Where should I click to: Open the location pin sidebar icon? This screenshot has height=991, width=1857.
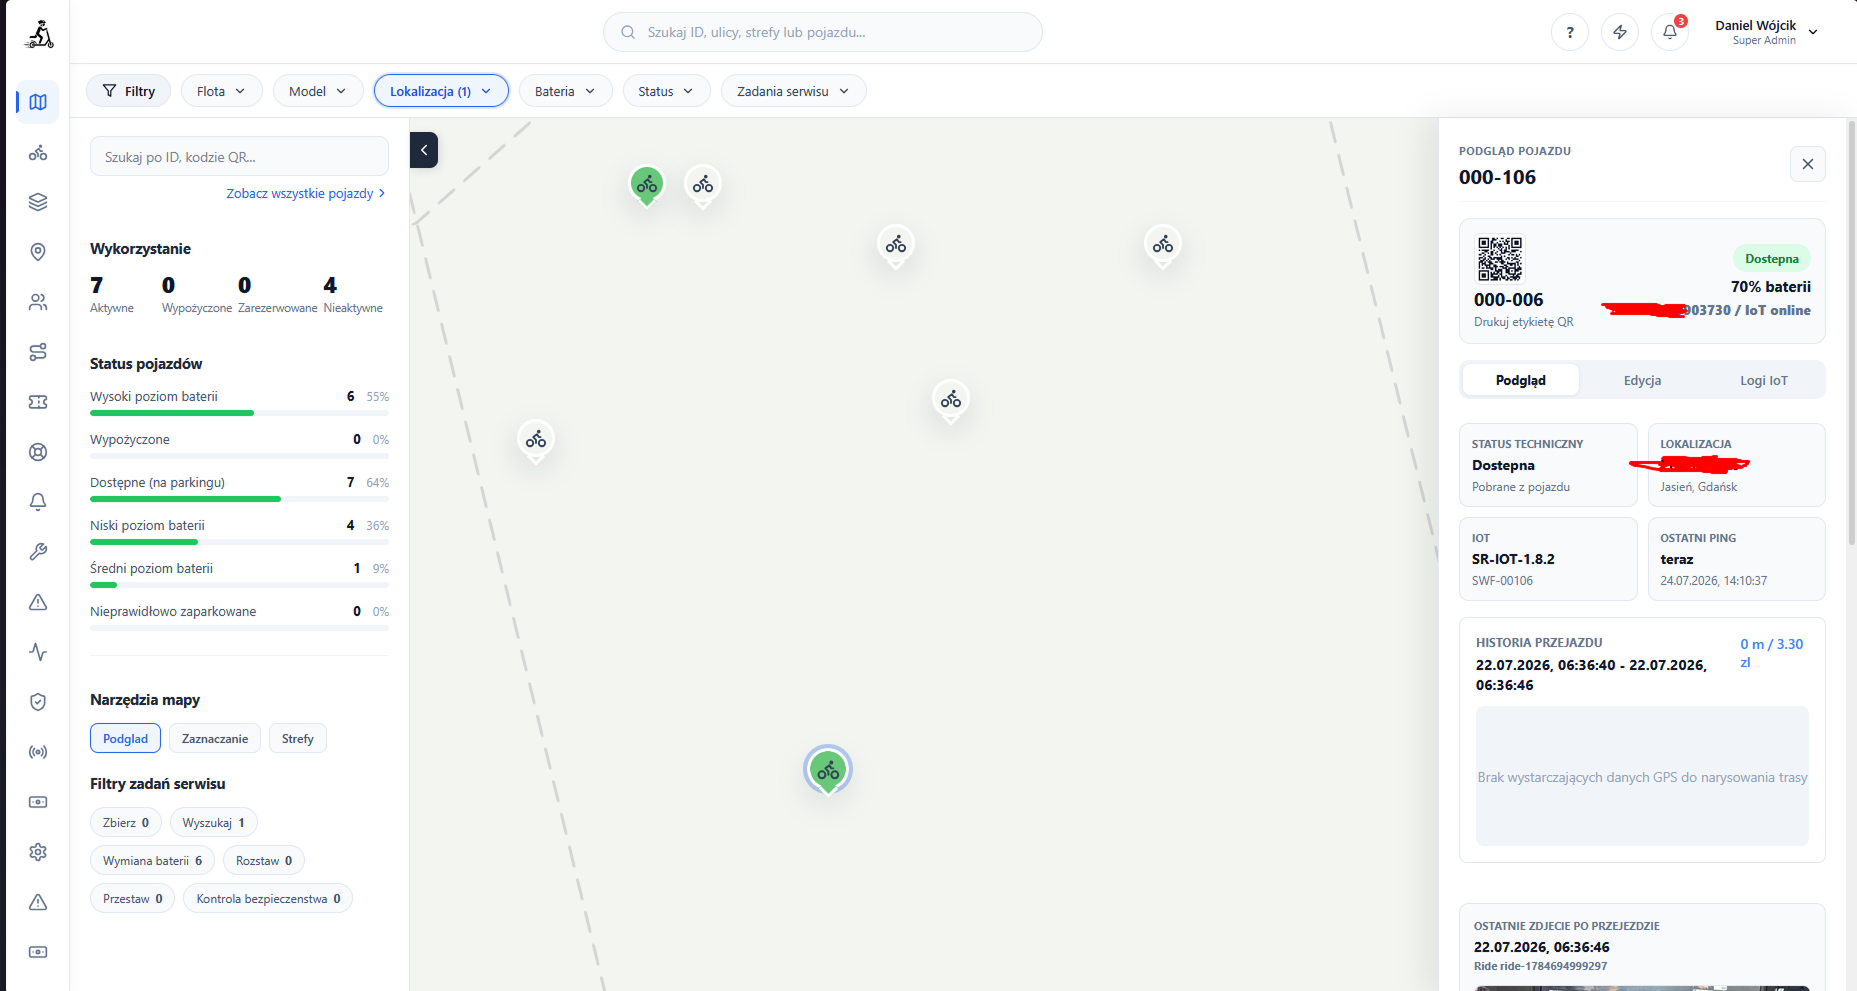(x=38, y=252)
